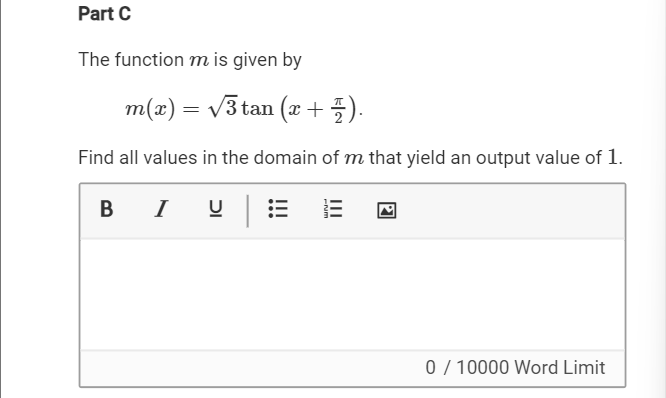Toggle Underline formatting in the editor
Viewport: 666px width, 398px height.
[x=216, y=209]
